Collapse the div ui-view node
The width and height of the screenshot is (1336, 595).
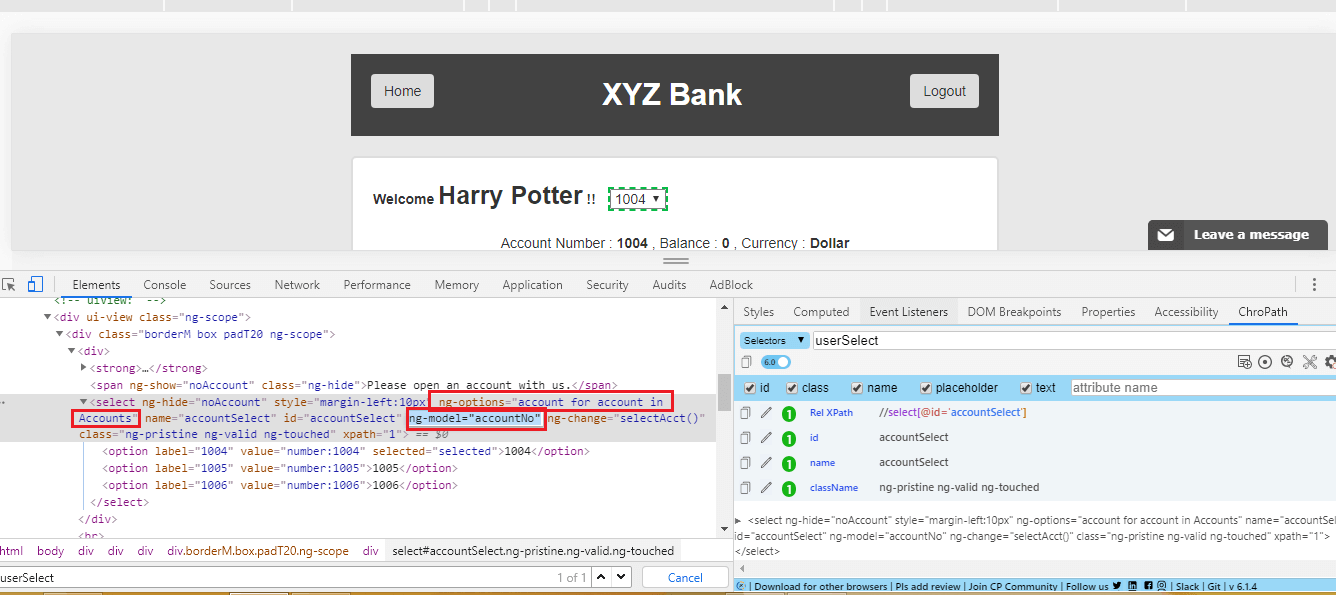coord(46,317)
